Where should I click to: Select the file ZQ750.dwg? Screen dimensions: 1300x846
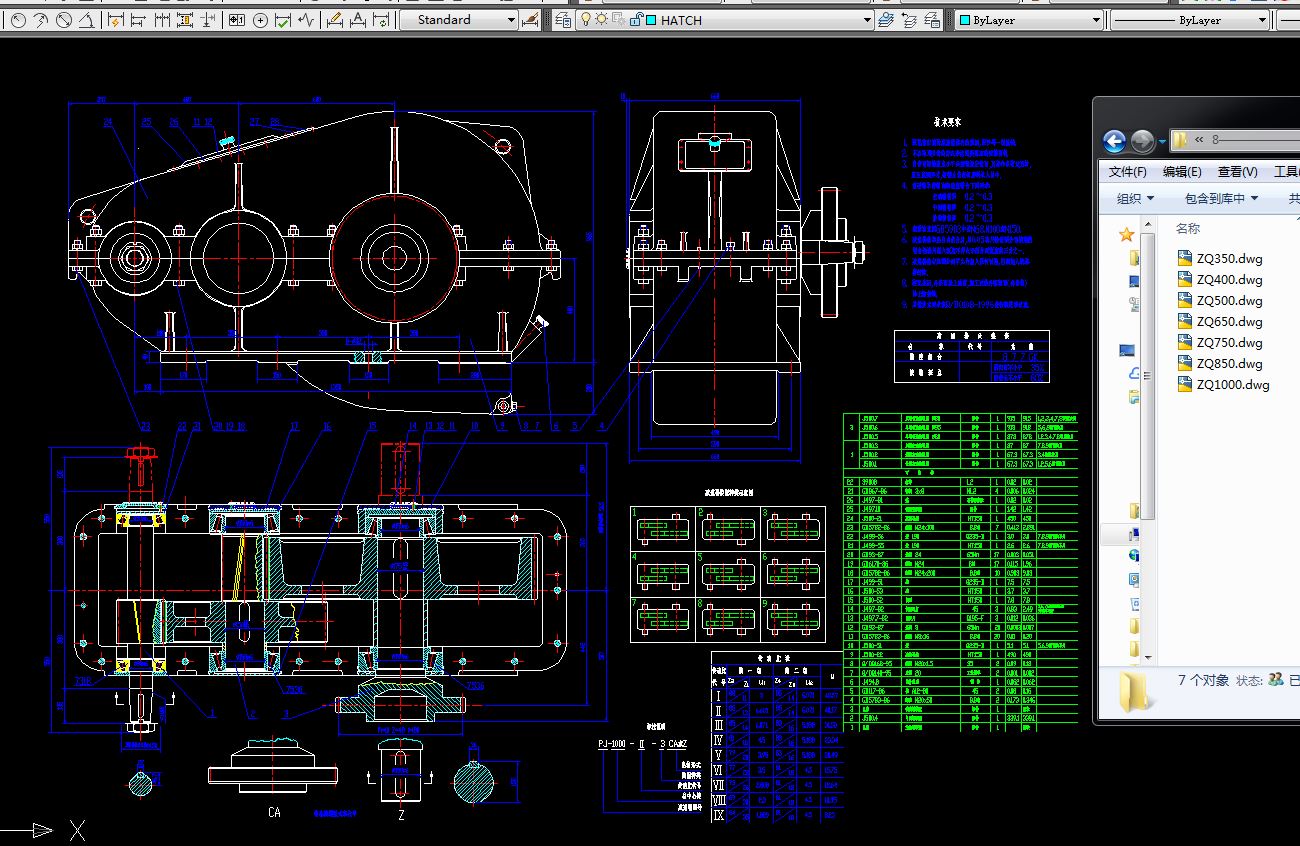click(1220, 343)
